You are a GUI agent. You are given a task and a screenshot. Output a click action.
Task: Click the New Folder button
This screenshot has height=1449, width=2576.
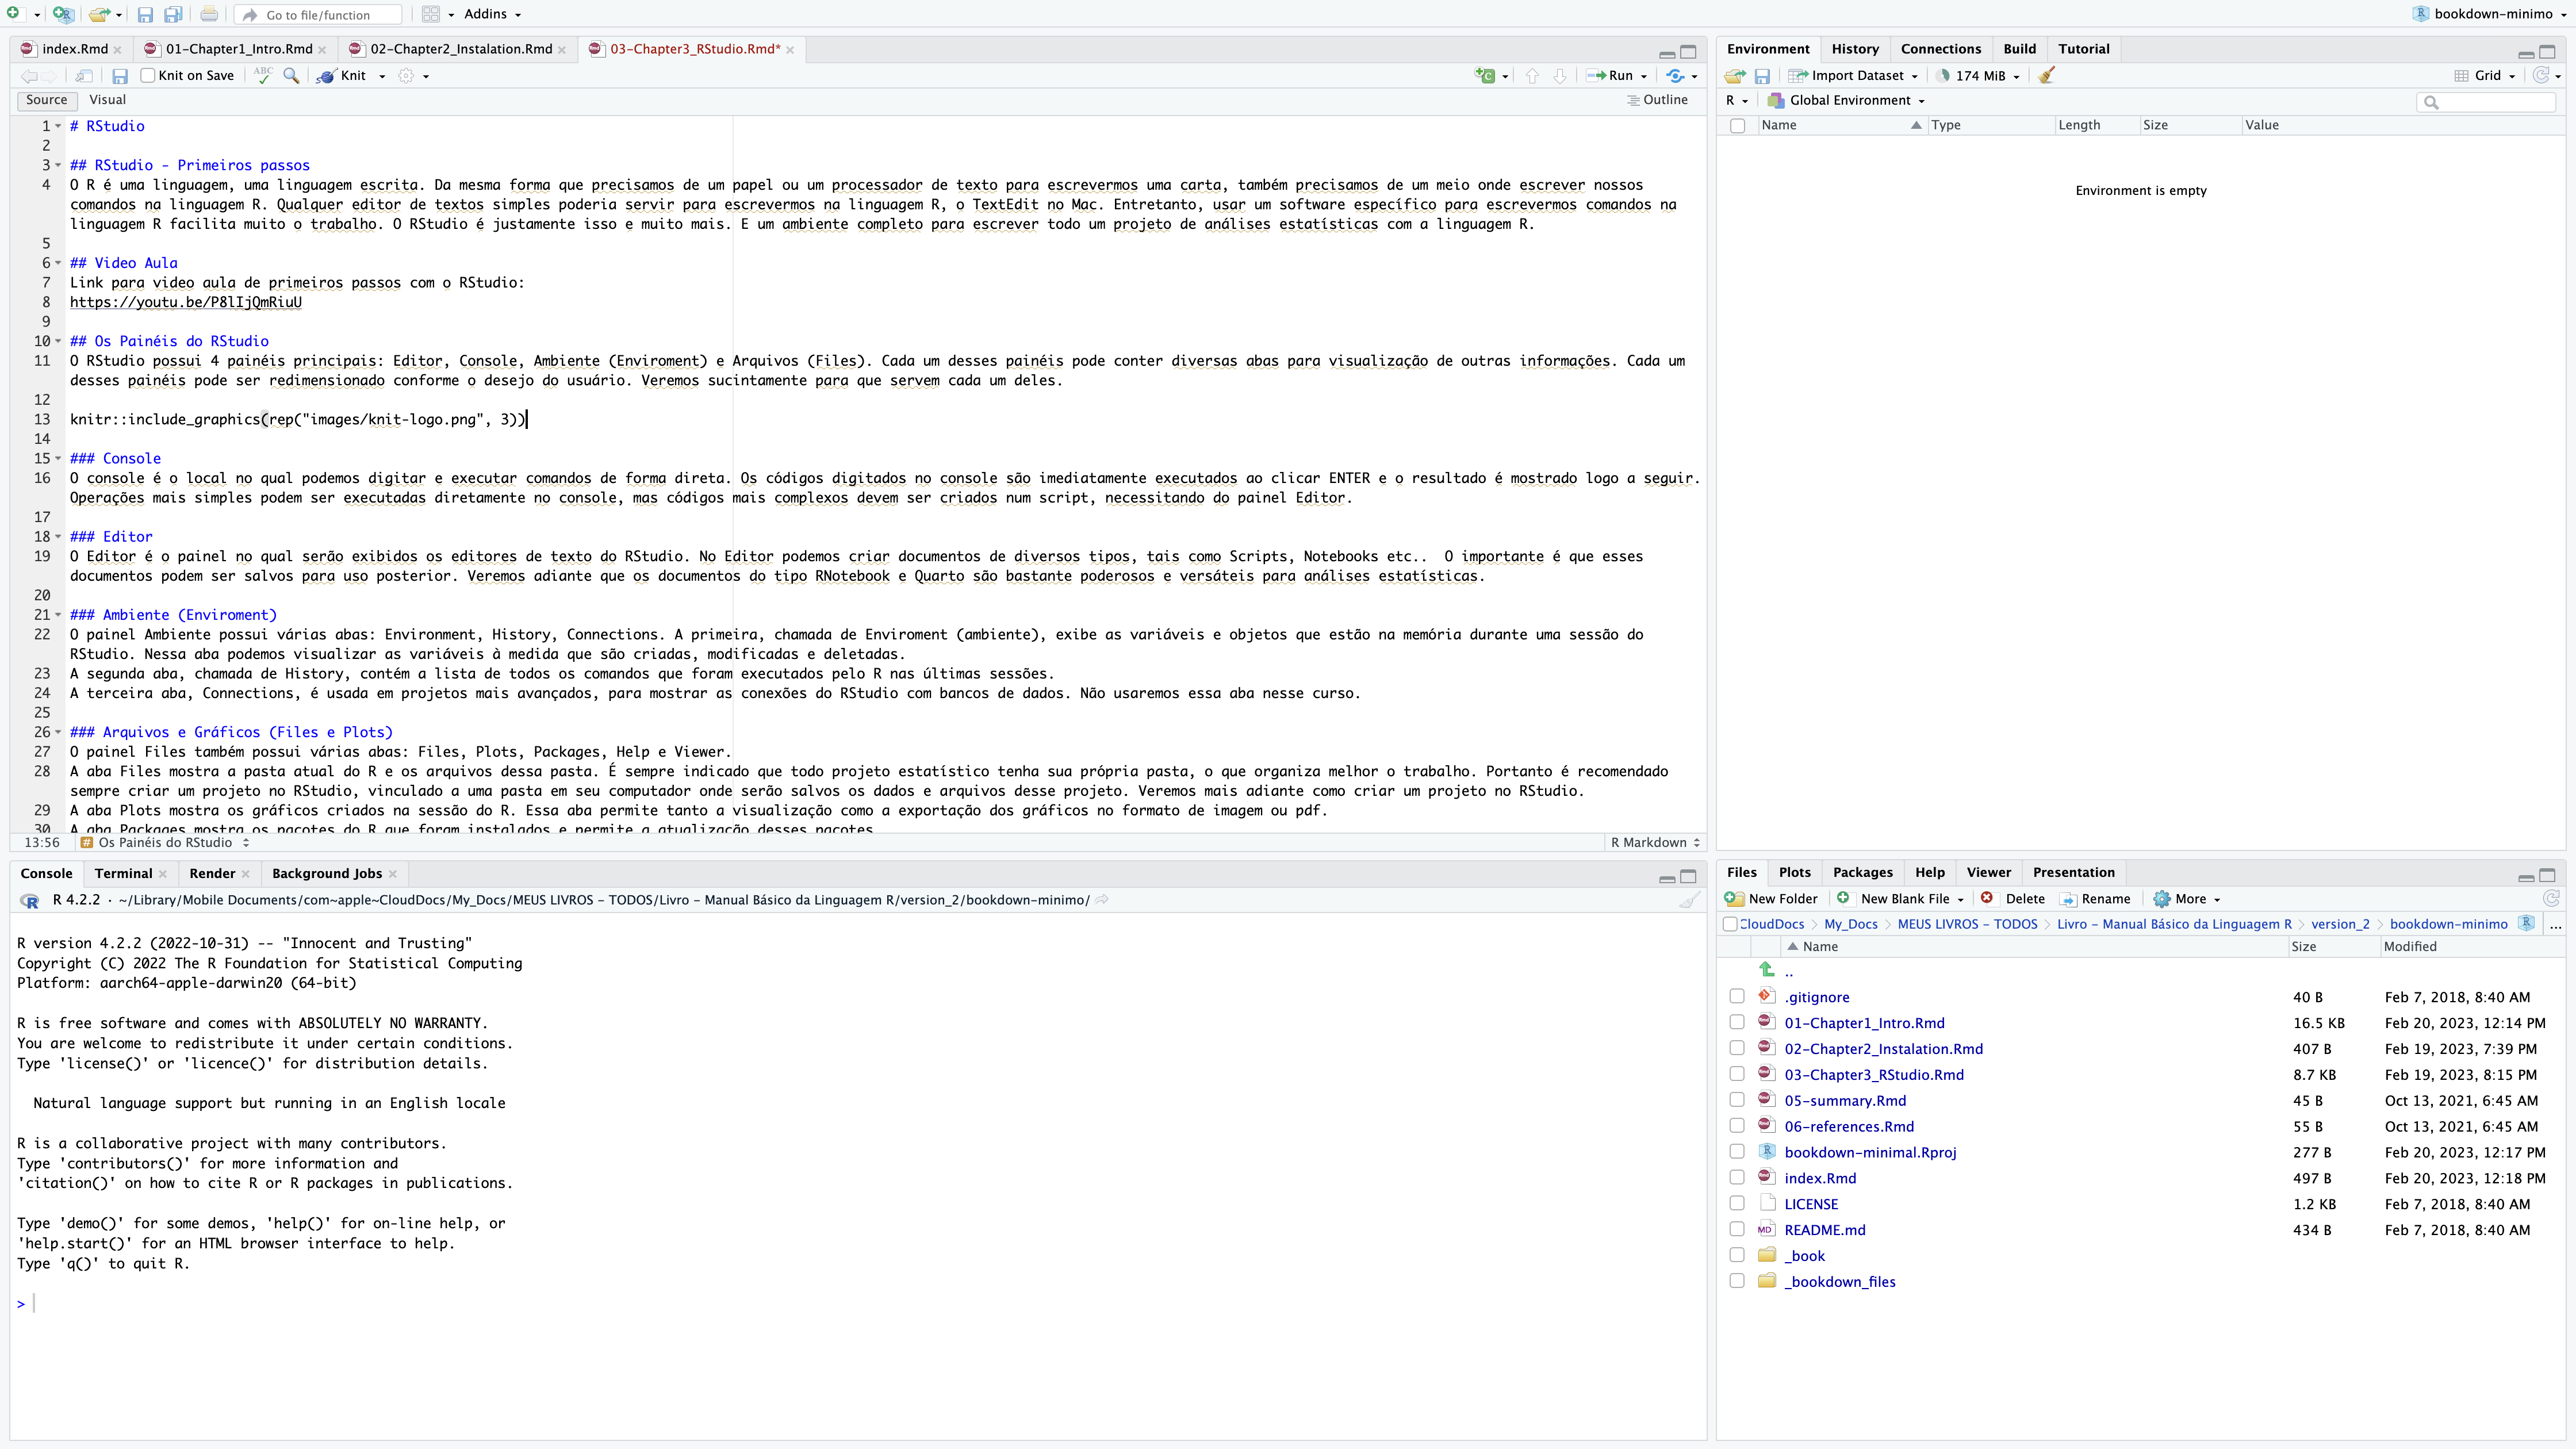tap(1772, 899)
